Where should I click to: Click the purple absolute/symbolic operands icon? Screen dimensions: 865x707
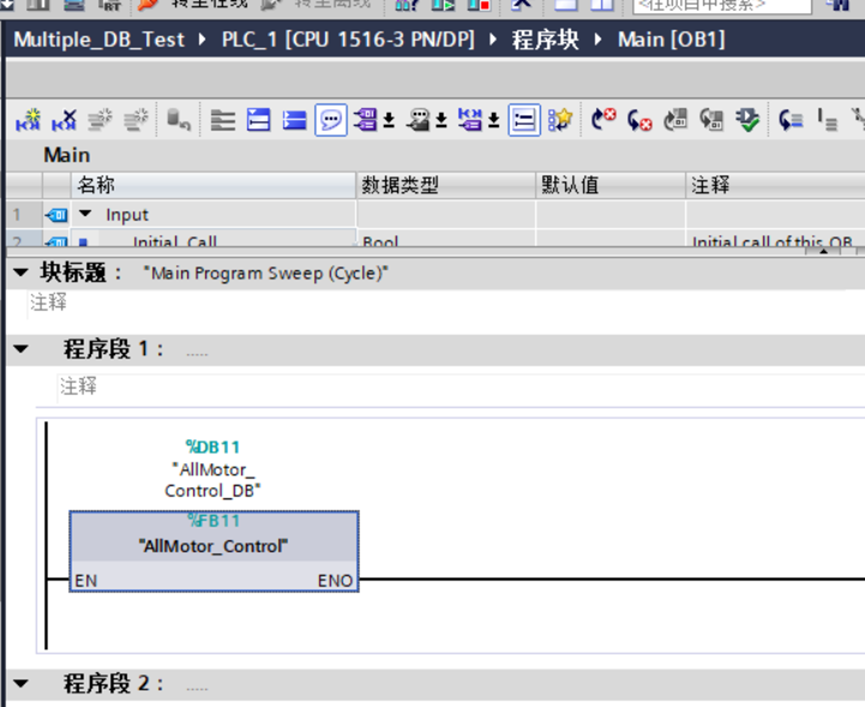click(x=365, y=120)
